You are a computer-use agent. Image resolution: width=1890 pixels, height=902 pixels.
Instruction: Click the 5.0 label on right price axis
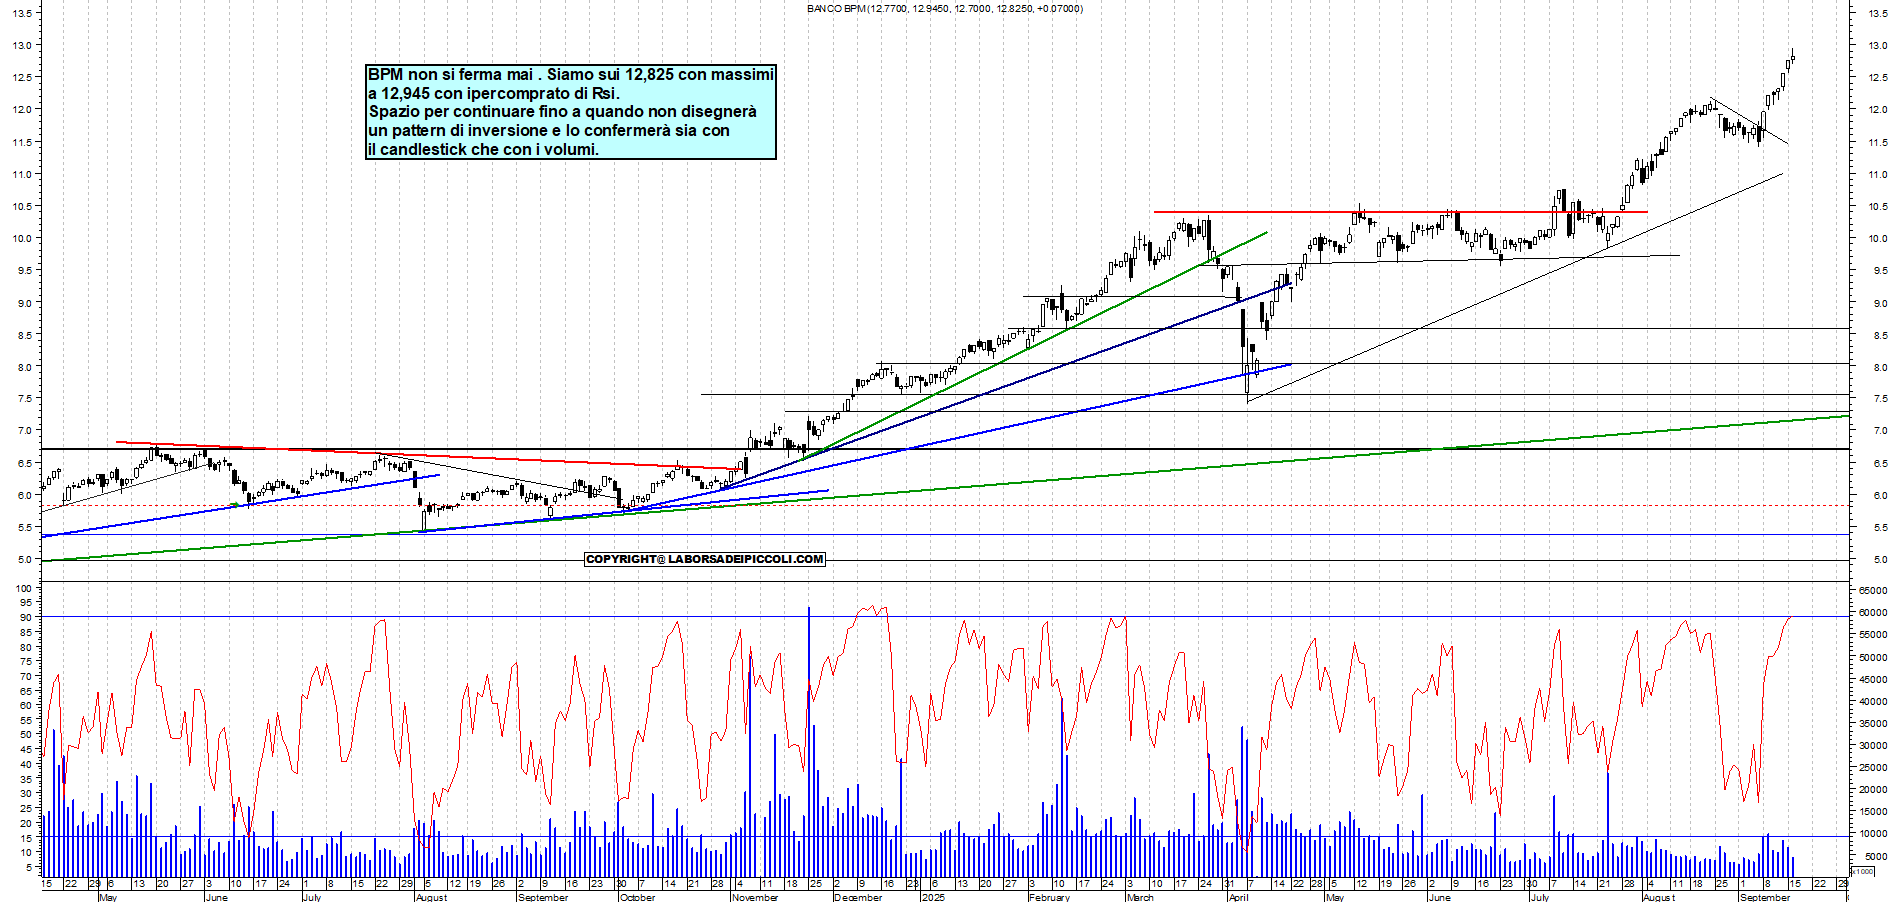[1879, 560]
